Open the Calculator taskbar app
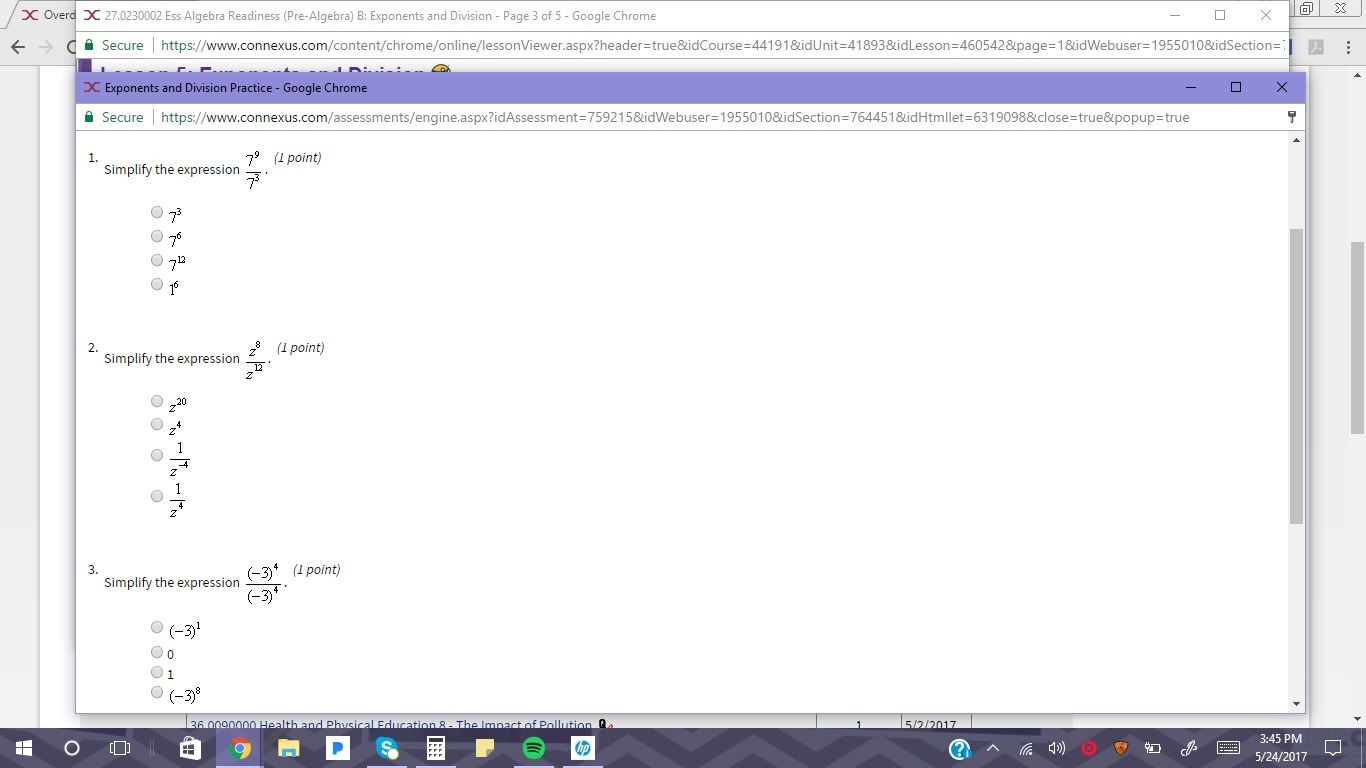The height and width of the screenshot is (768, 1366). (x=435, y=748)
